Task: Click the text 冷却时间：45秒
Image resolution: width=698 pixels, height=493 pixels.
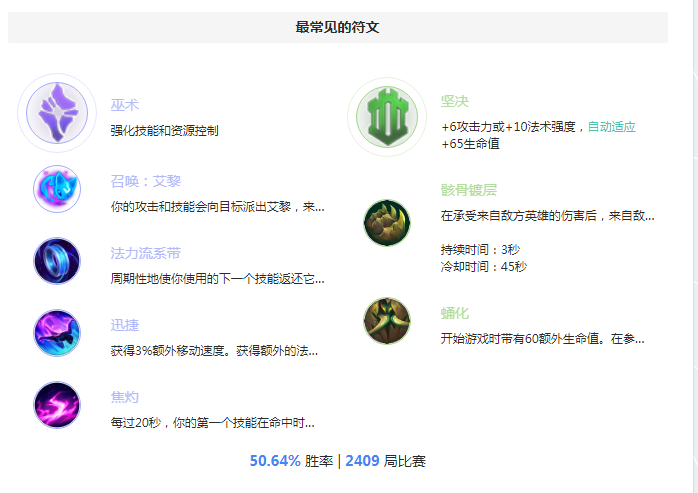Action: click(484, 267)
